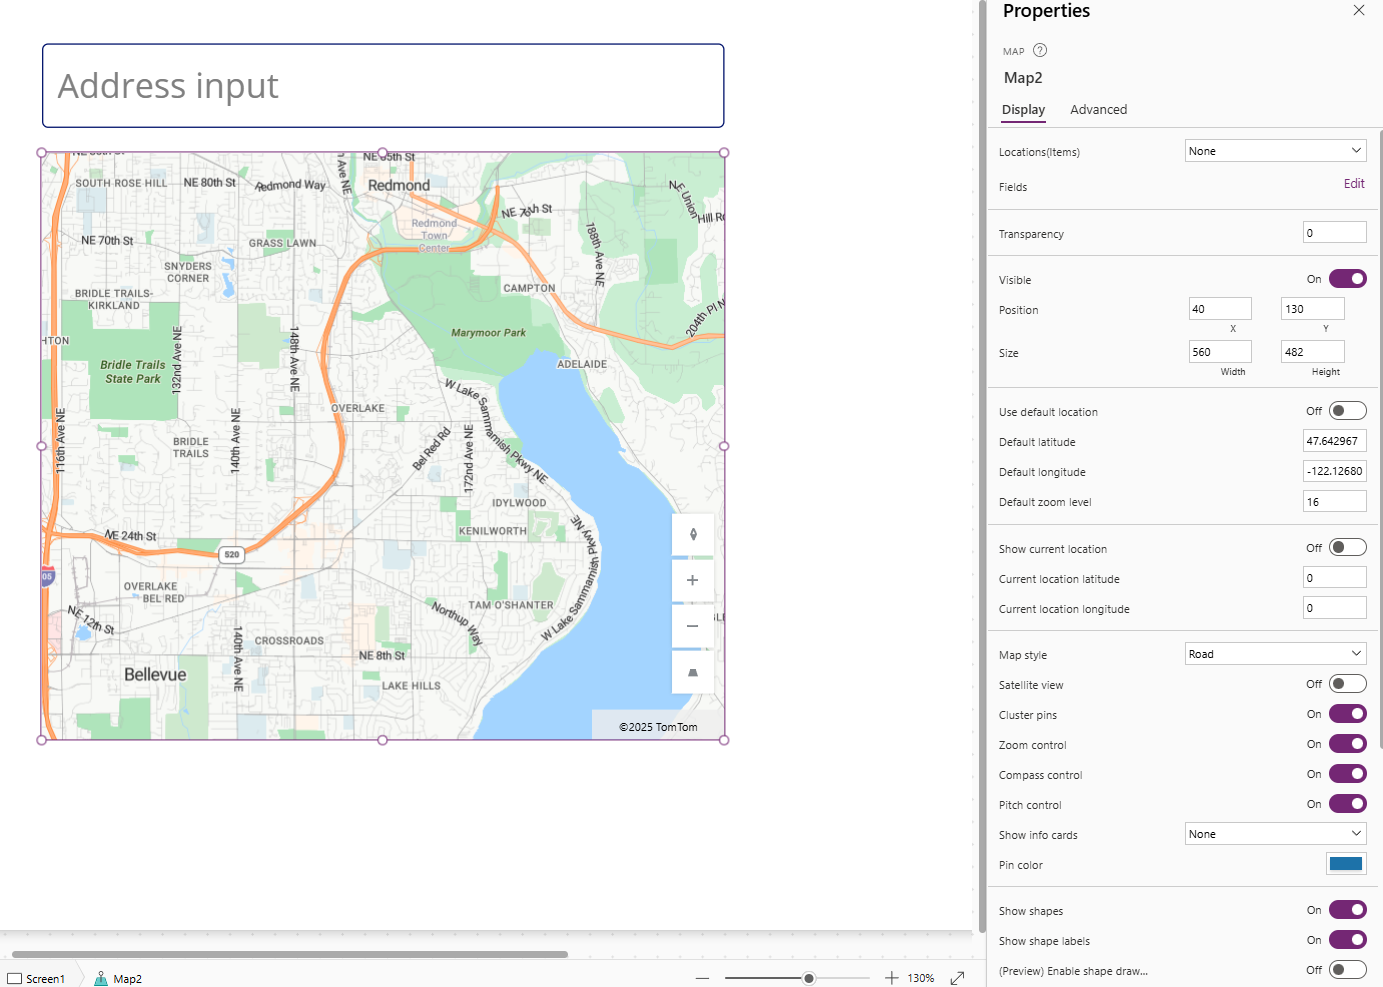This screenshot has height=987, width=1383.
Task: Turn off the Pitch control toggle
Action: coord(1347,804)
